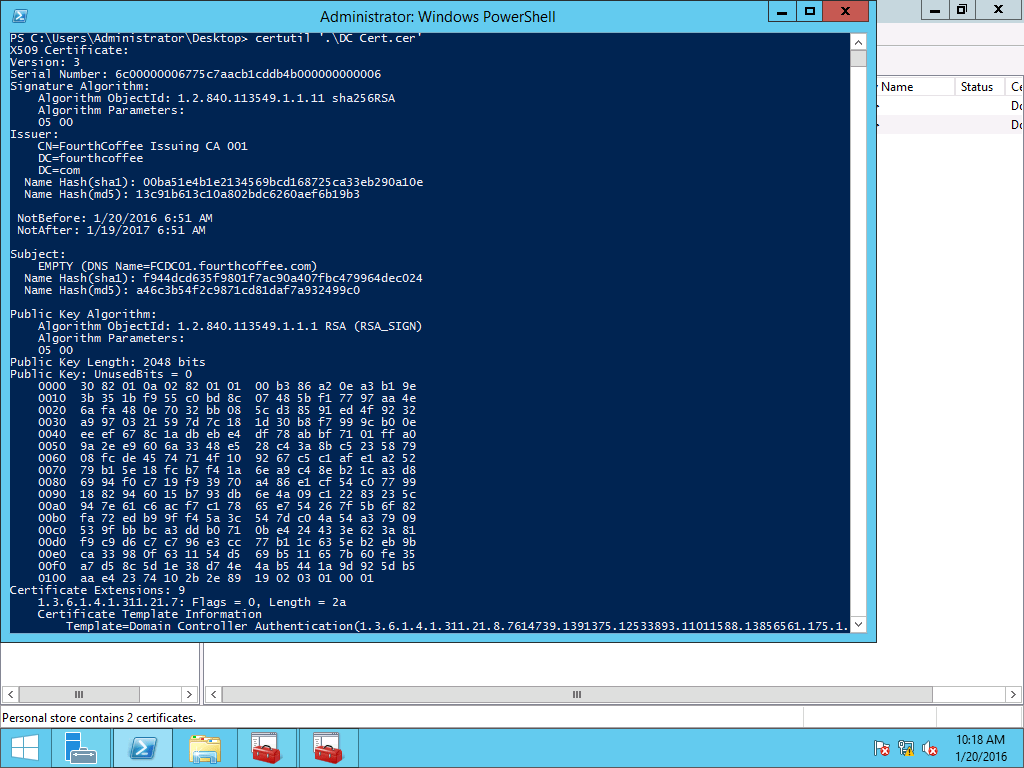This screenshot has width=1024, height=768.
Task: Switch to the first MMC toolbox window
Action: (265, 747)
